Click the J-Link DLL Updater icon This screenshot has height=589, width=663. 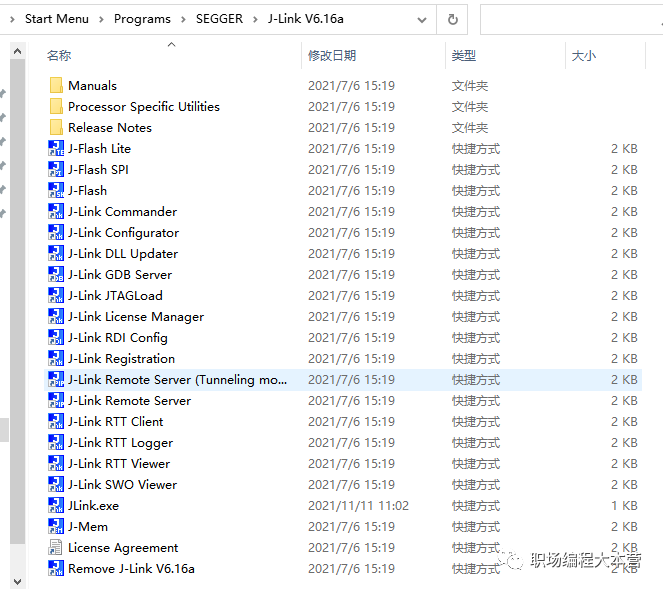tap(56, 253)
